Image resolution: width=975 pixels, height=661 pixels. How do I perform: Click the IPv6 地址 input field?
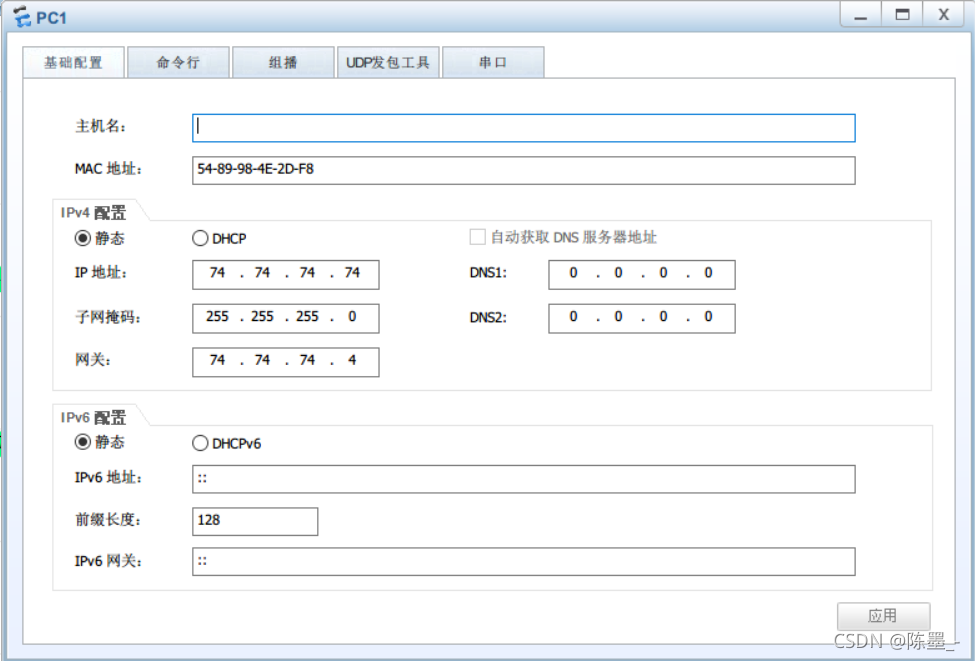click(524, 479)
